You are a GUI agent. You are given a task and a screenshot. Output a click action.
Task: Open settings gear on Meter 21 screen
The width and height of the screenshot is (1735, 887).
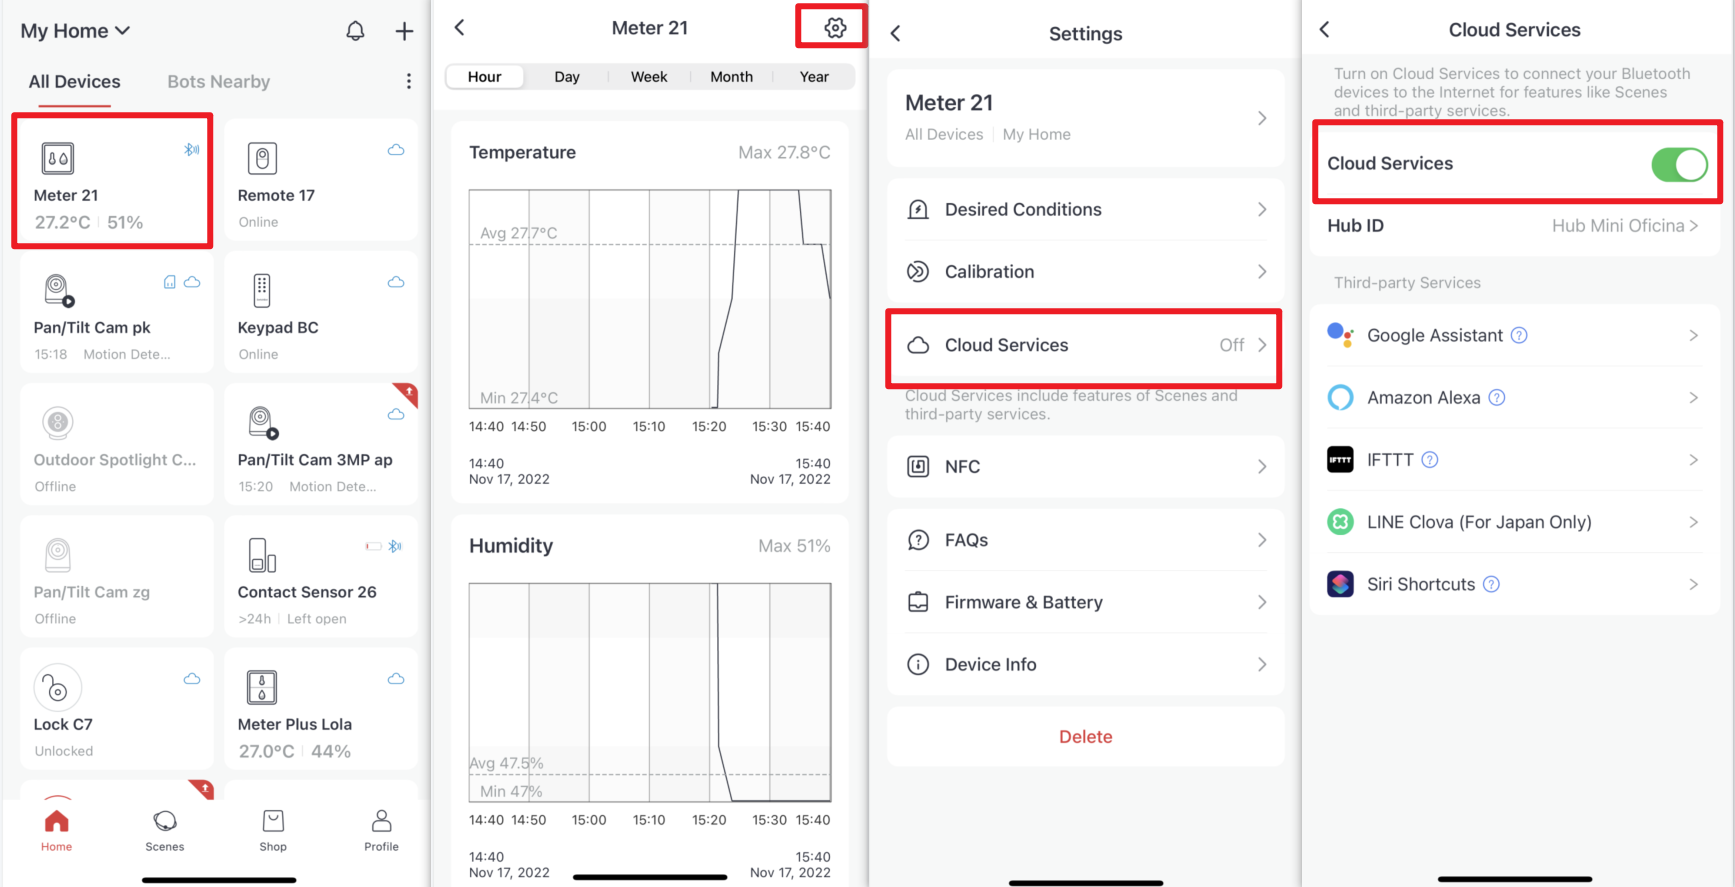click(835, 28)
